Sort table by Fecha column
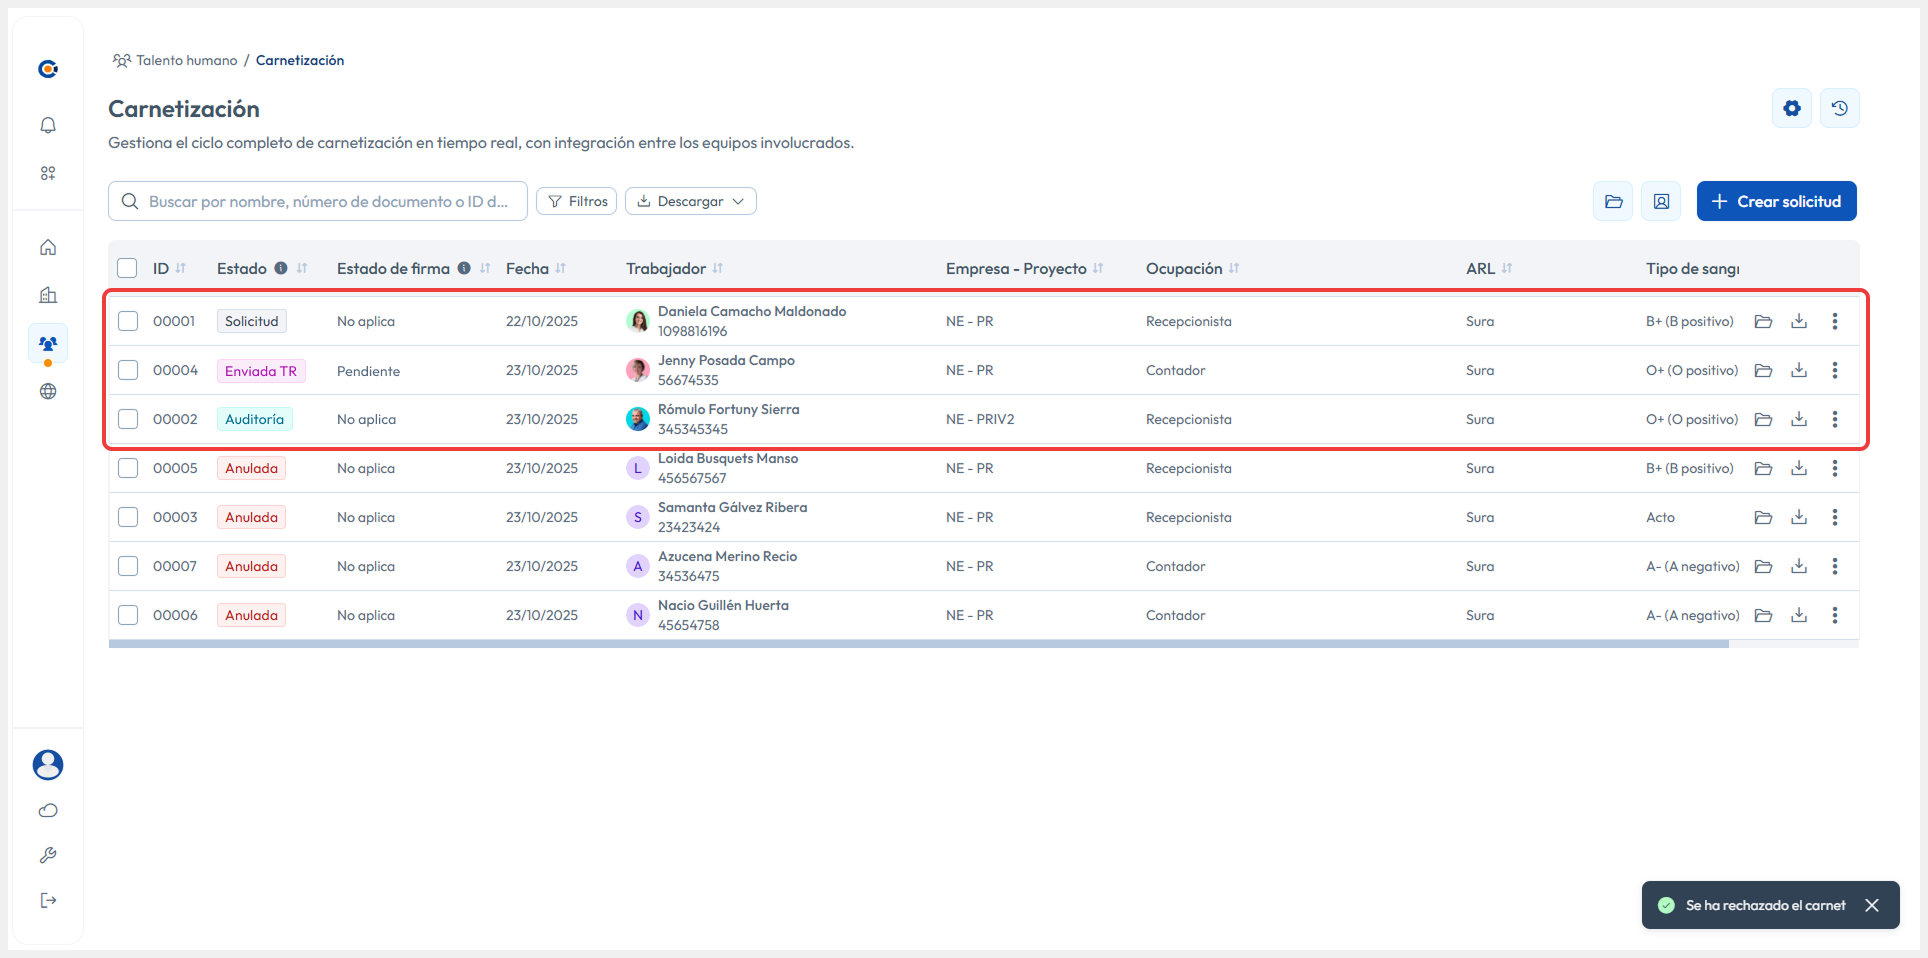The height and width of the screenshot is (958, 1928). pyautogui.click(x=560, y=268)
